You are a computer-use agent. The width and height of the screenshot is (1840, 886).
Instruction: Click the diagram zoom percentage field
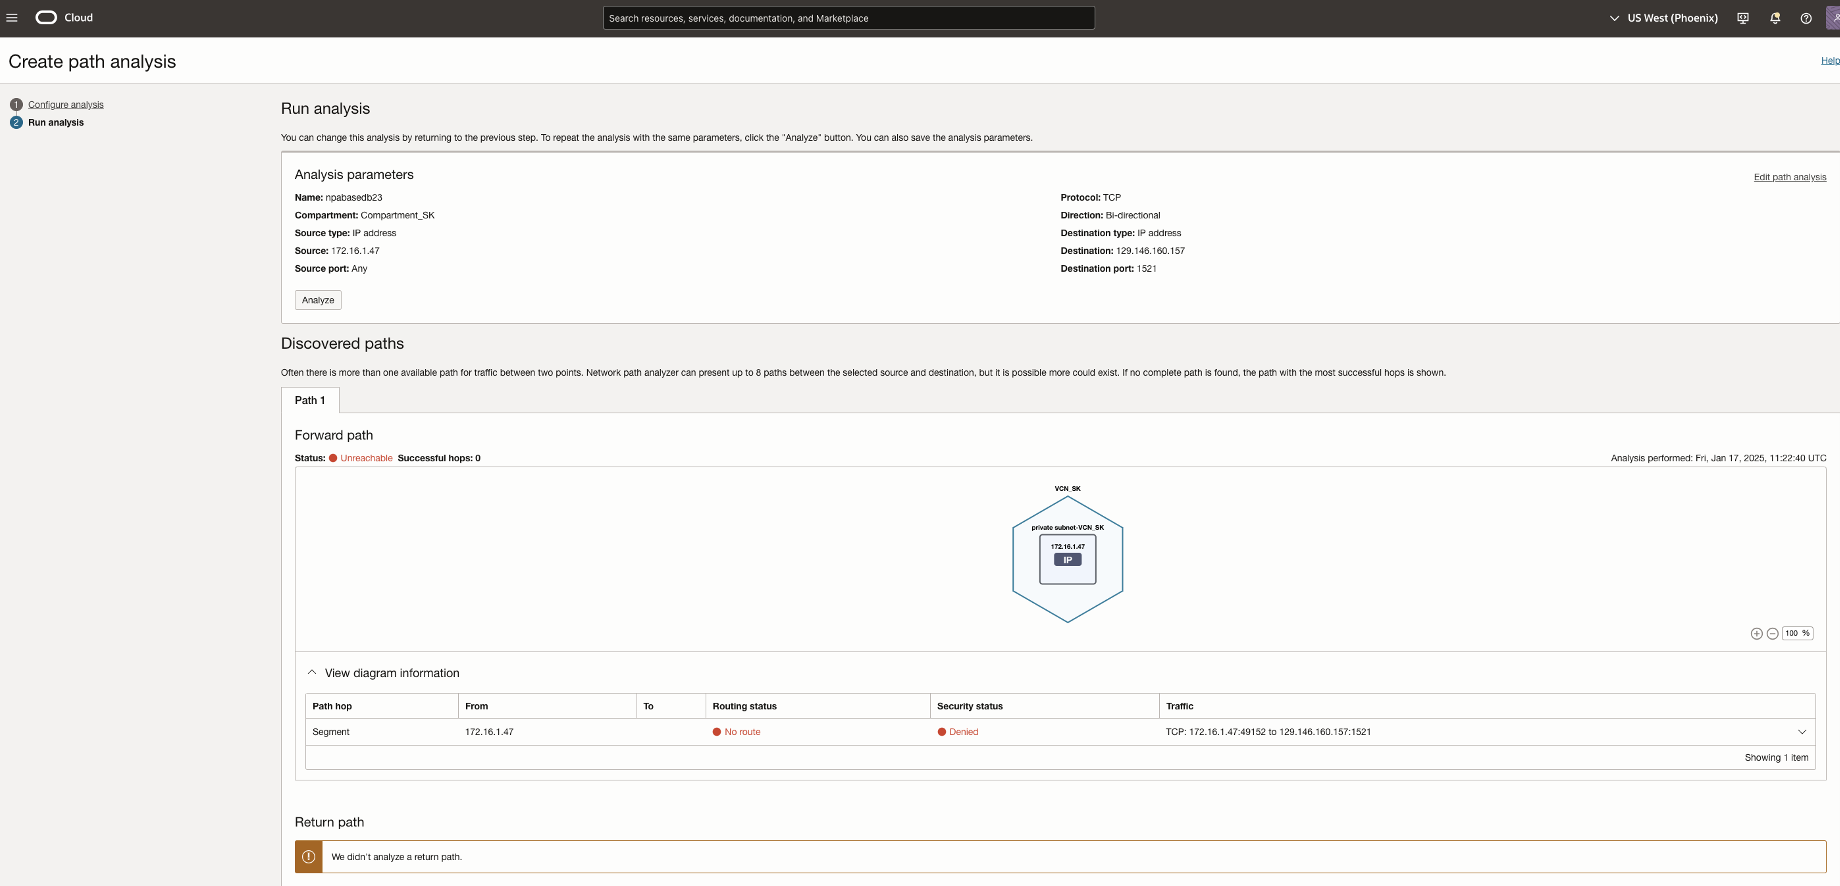(1797, 634)
